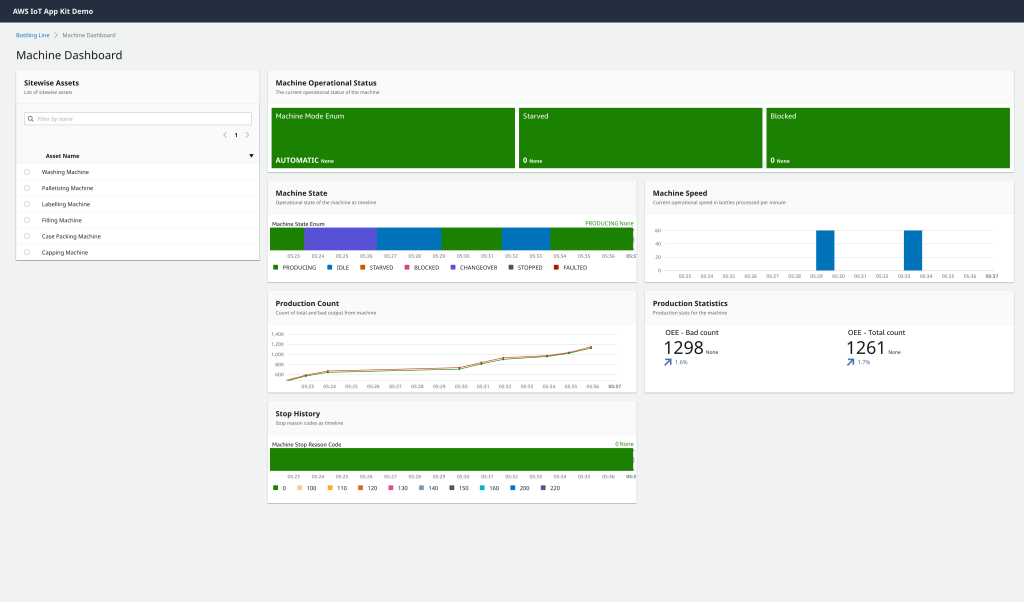Open the Bottling Line breadcrumb link
The height and width of the screenshot is (602, 1024).
31,34
